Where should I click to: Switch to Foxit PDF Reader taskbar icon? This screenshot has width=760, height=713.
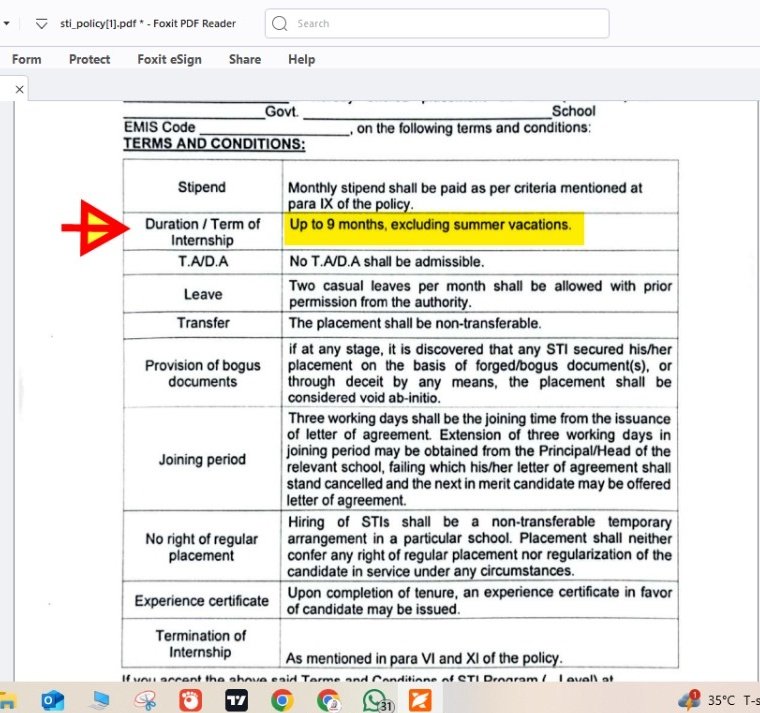(420, 700)
